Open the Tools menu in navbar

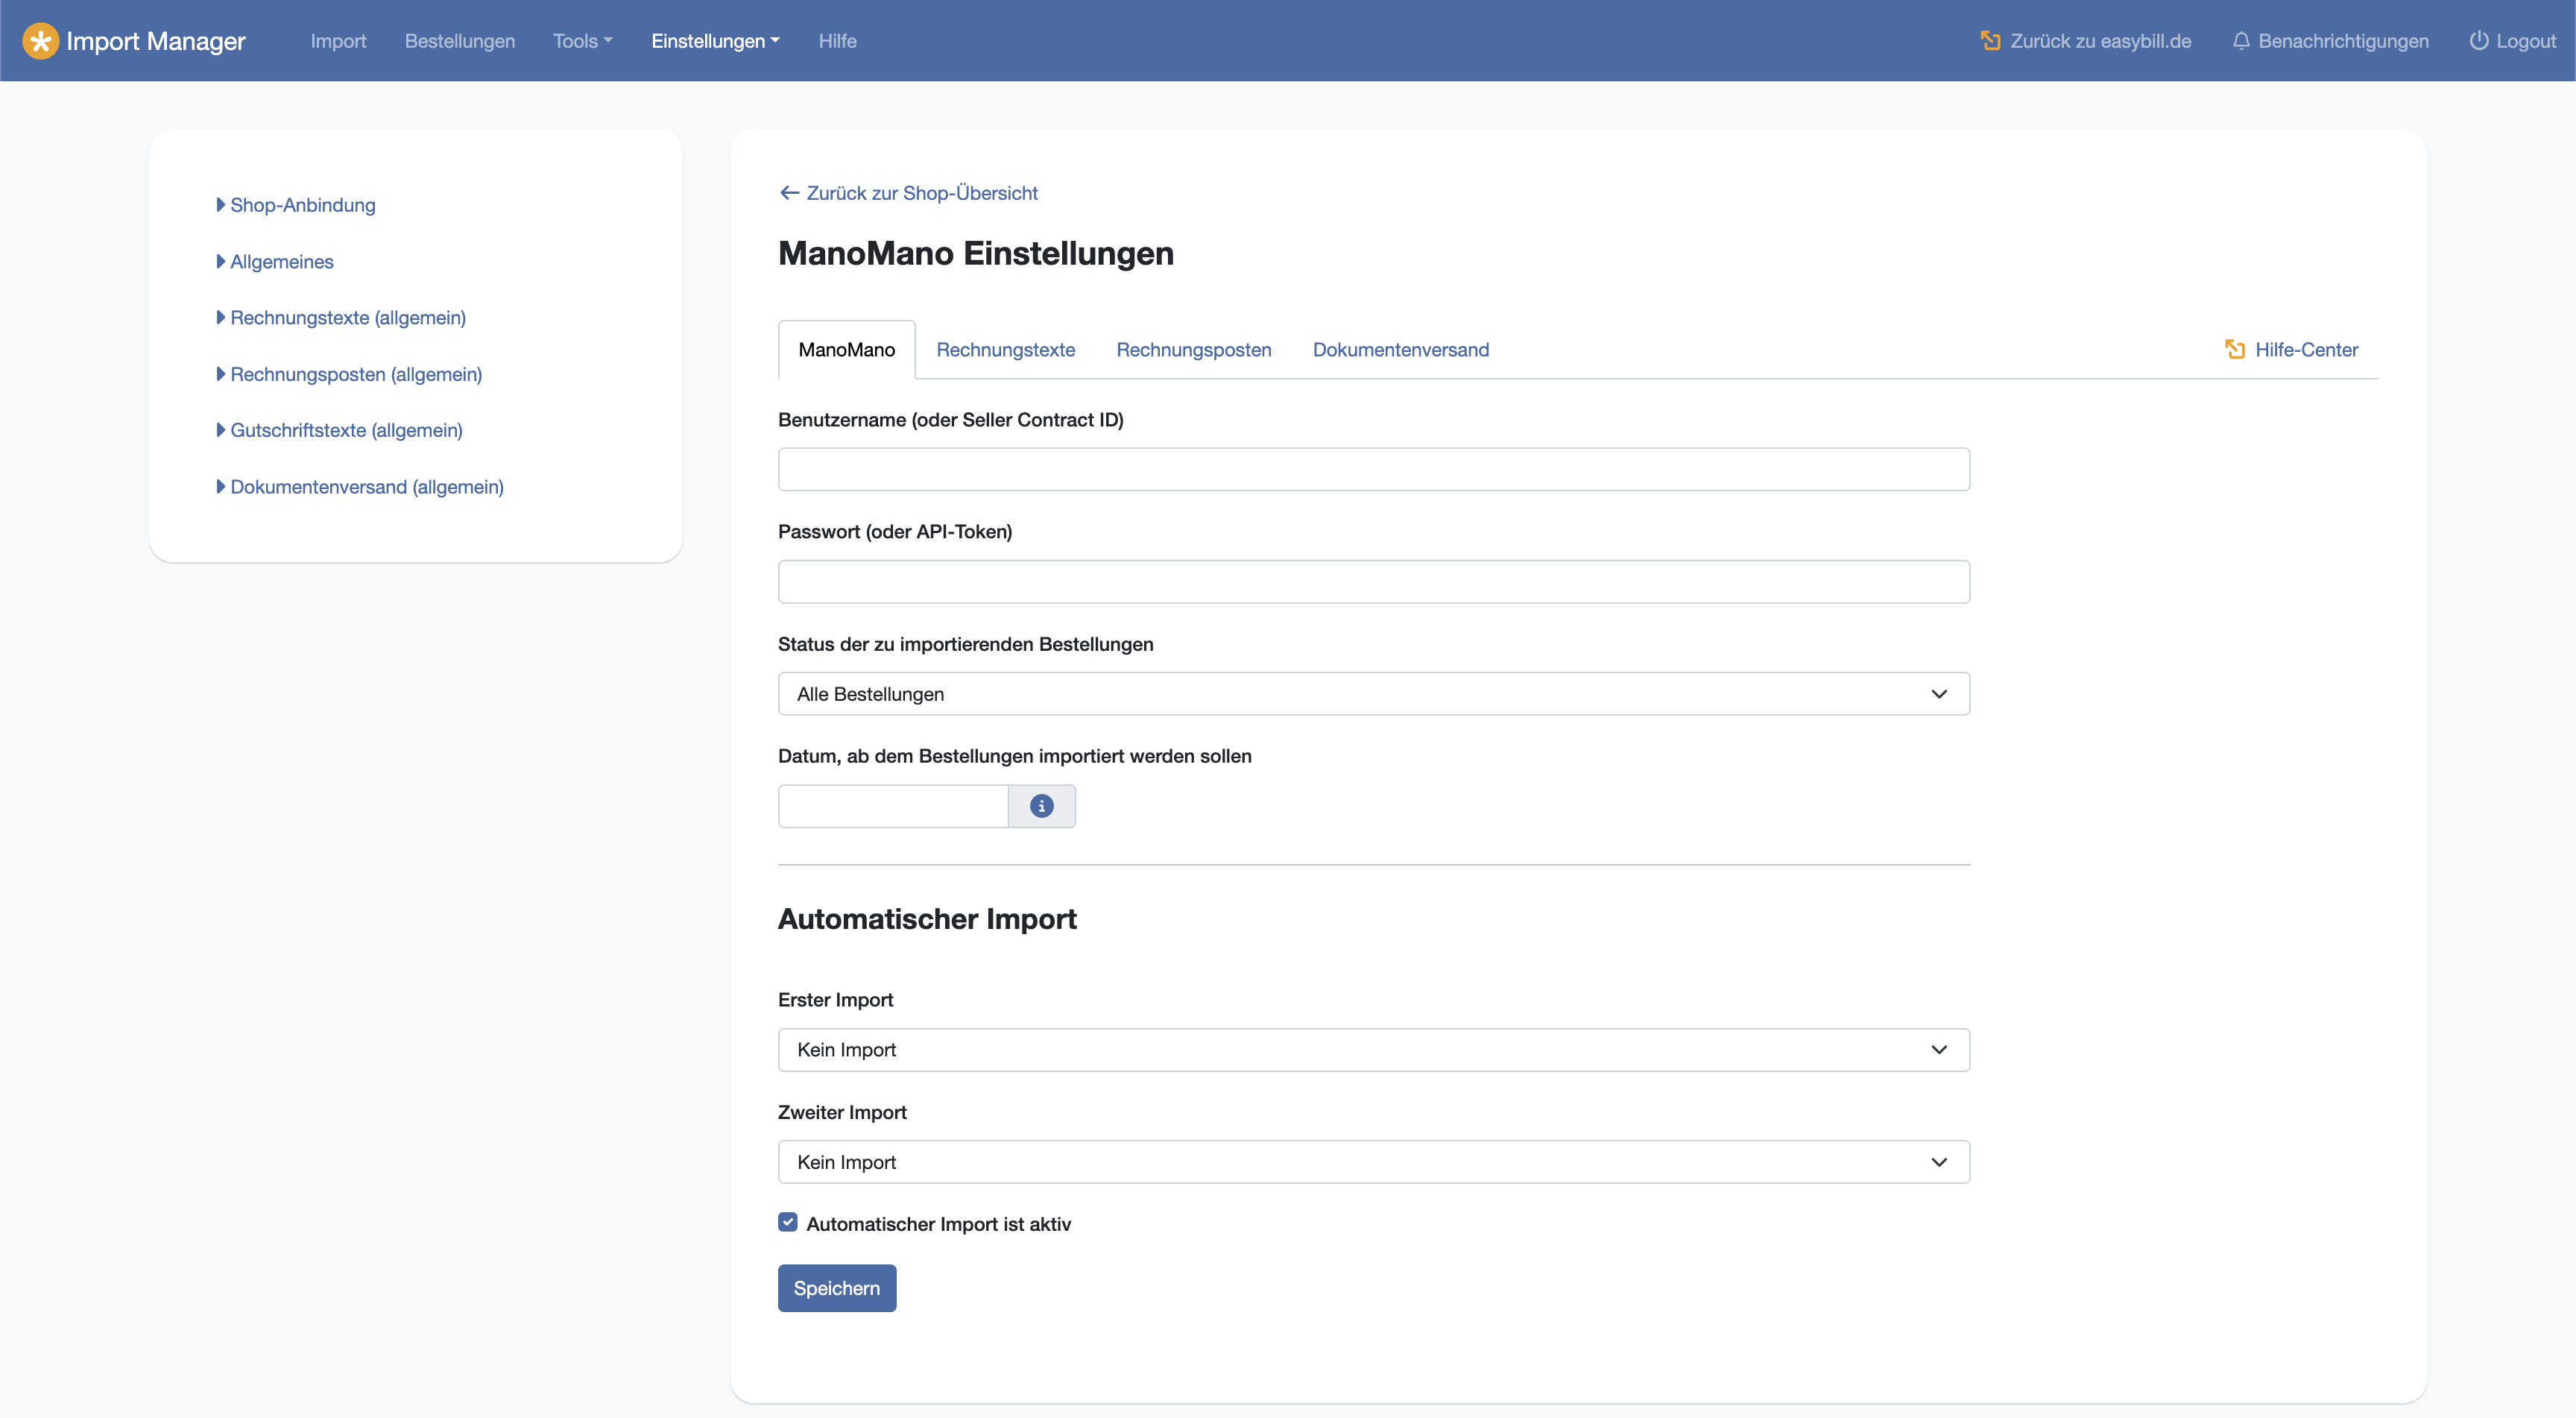(582, 41)
